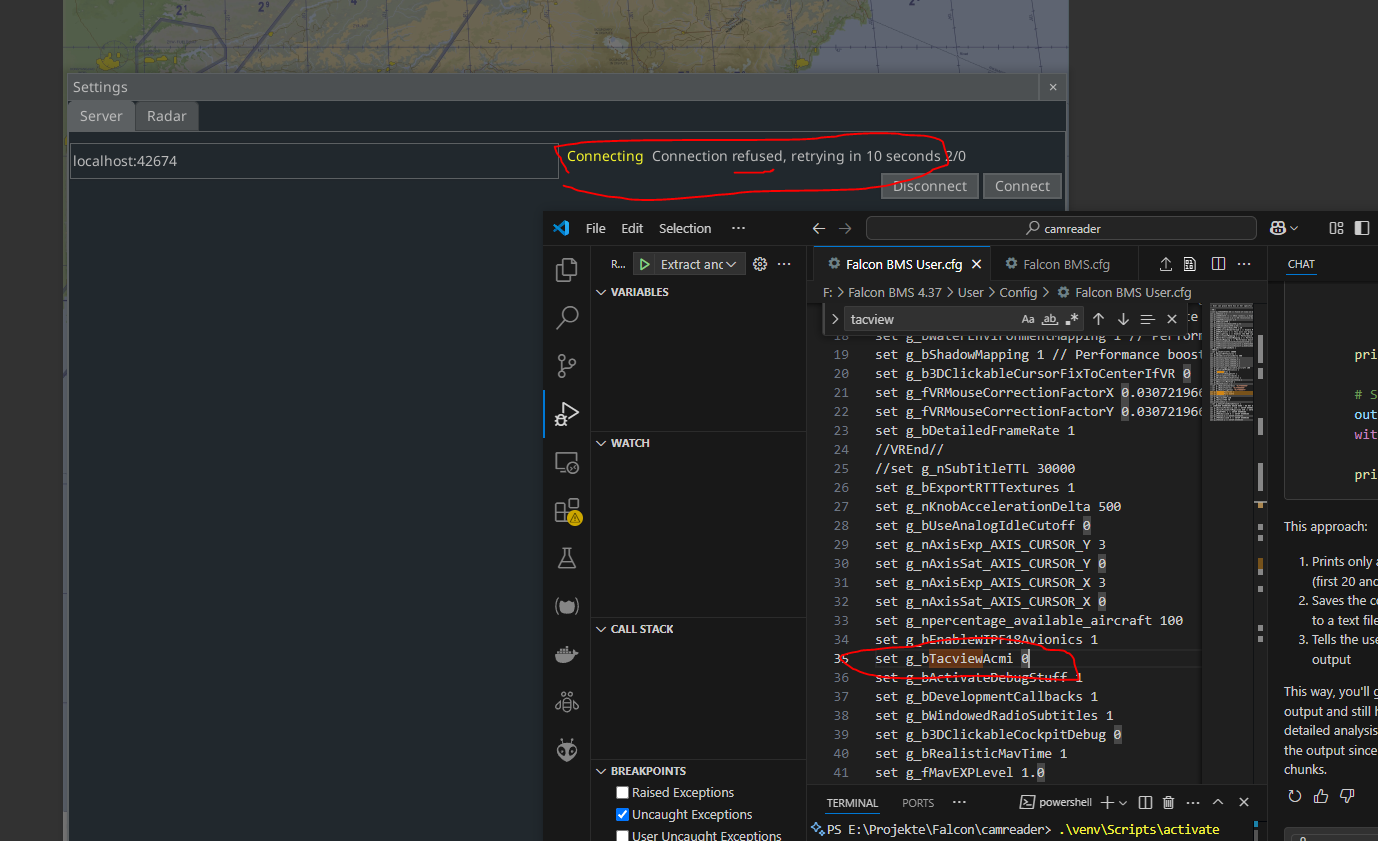
Task: Open the terminal launch profile dropdown
Action: tap(1124, 802)
